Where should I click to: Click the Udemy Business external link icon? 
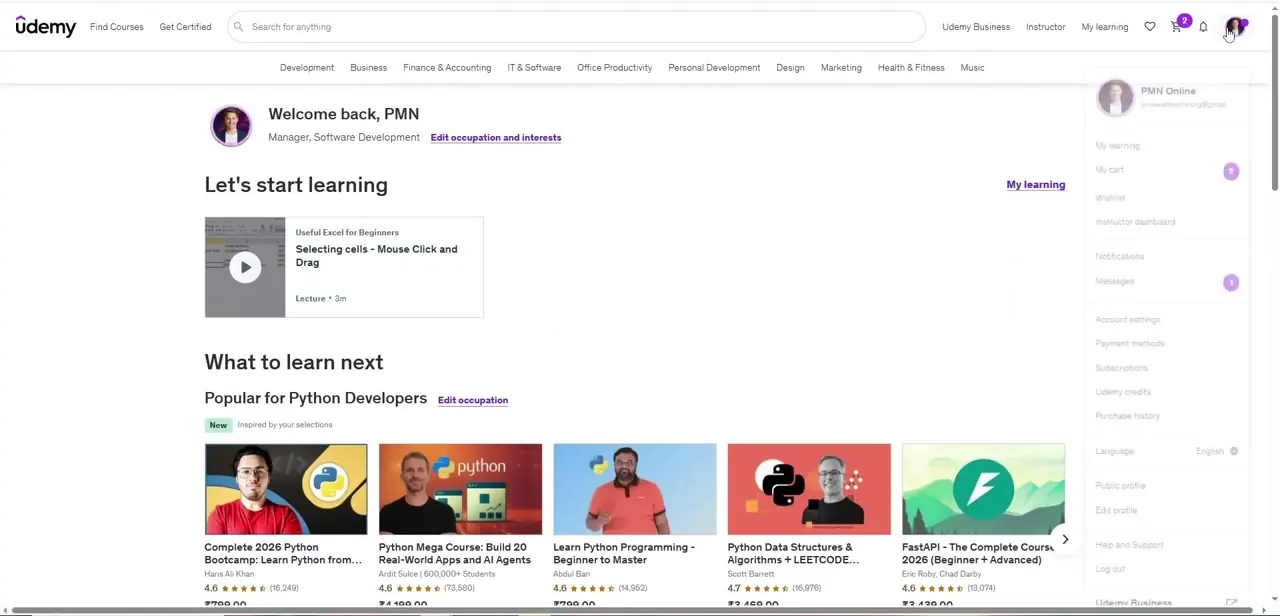point(1231,603)
